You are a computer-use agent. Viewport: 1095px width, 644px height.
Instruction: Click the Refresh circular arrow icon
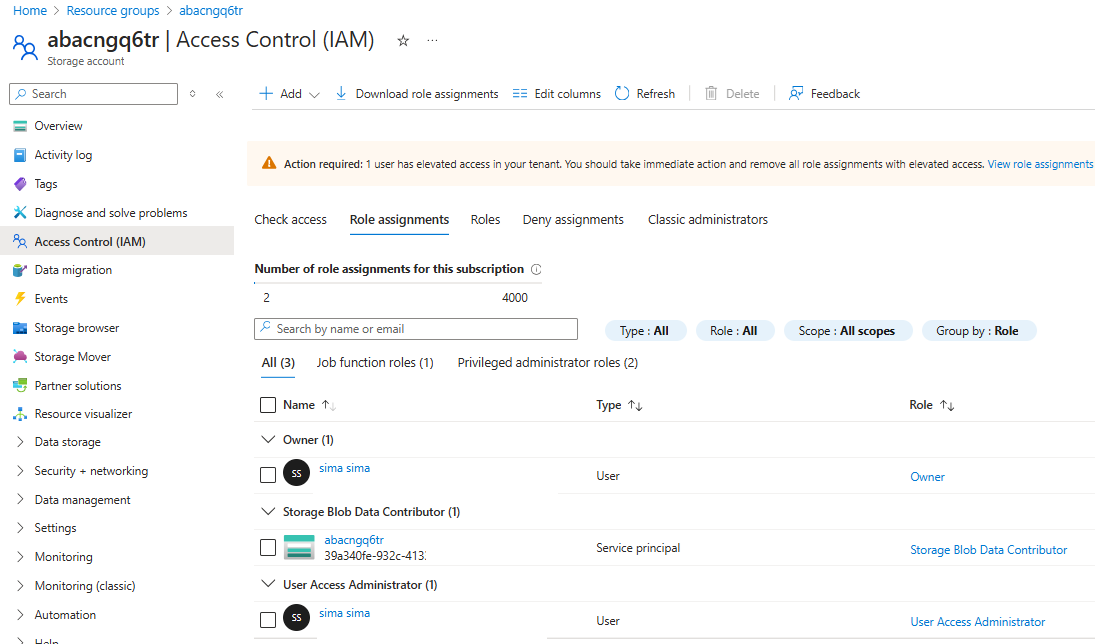coord(622,94)
